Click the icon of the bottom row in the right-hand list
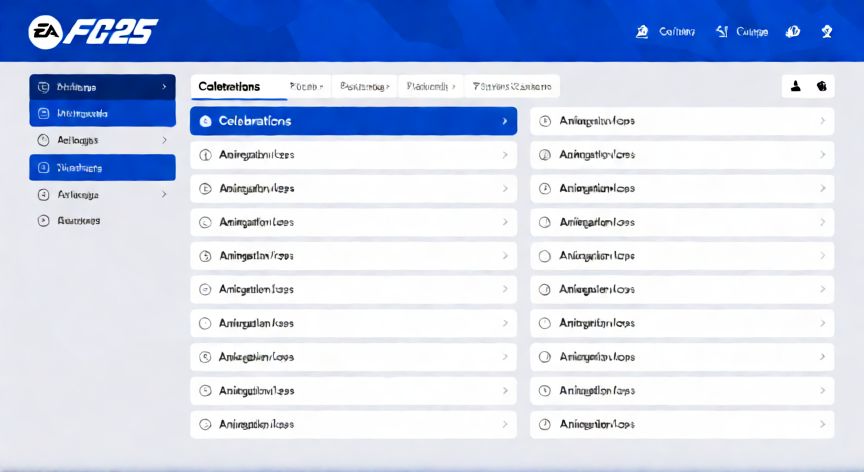Screen dimensions: 864x472 point(545,424)
